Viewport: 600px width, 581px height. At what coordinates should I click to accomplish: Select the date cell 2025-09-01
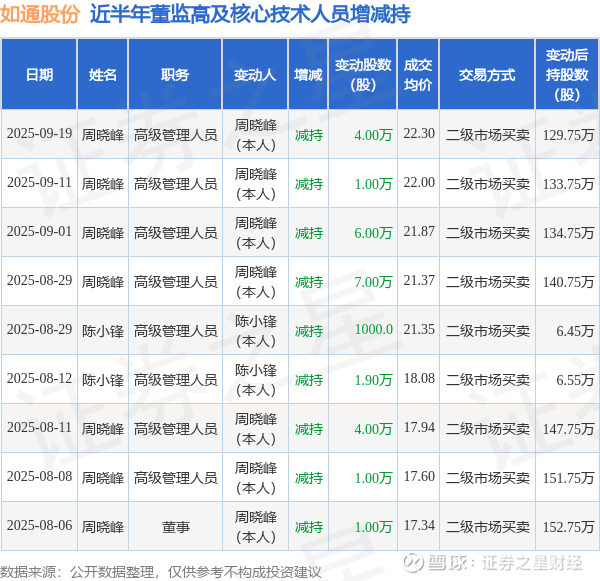[39, 232]
